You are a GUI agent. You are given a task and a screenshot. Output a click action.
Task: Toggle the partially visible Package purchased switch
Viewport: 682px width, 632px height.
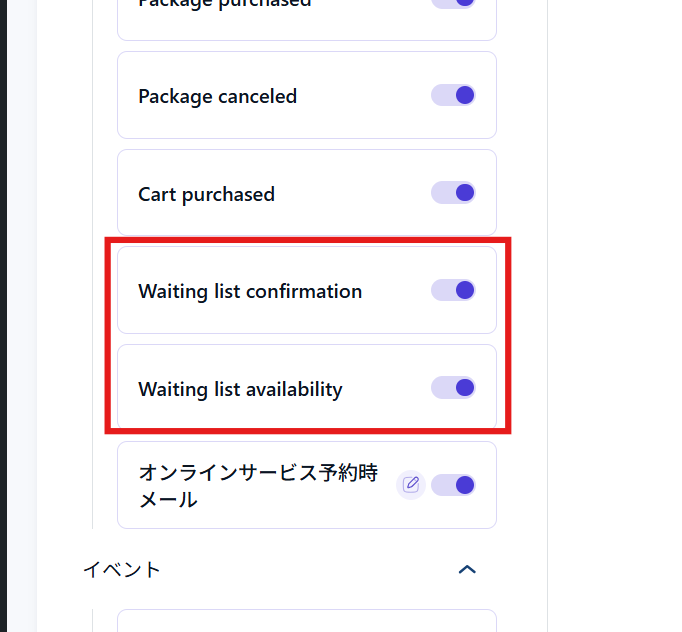453,3
